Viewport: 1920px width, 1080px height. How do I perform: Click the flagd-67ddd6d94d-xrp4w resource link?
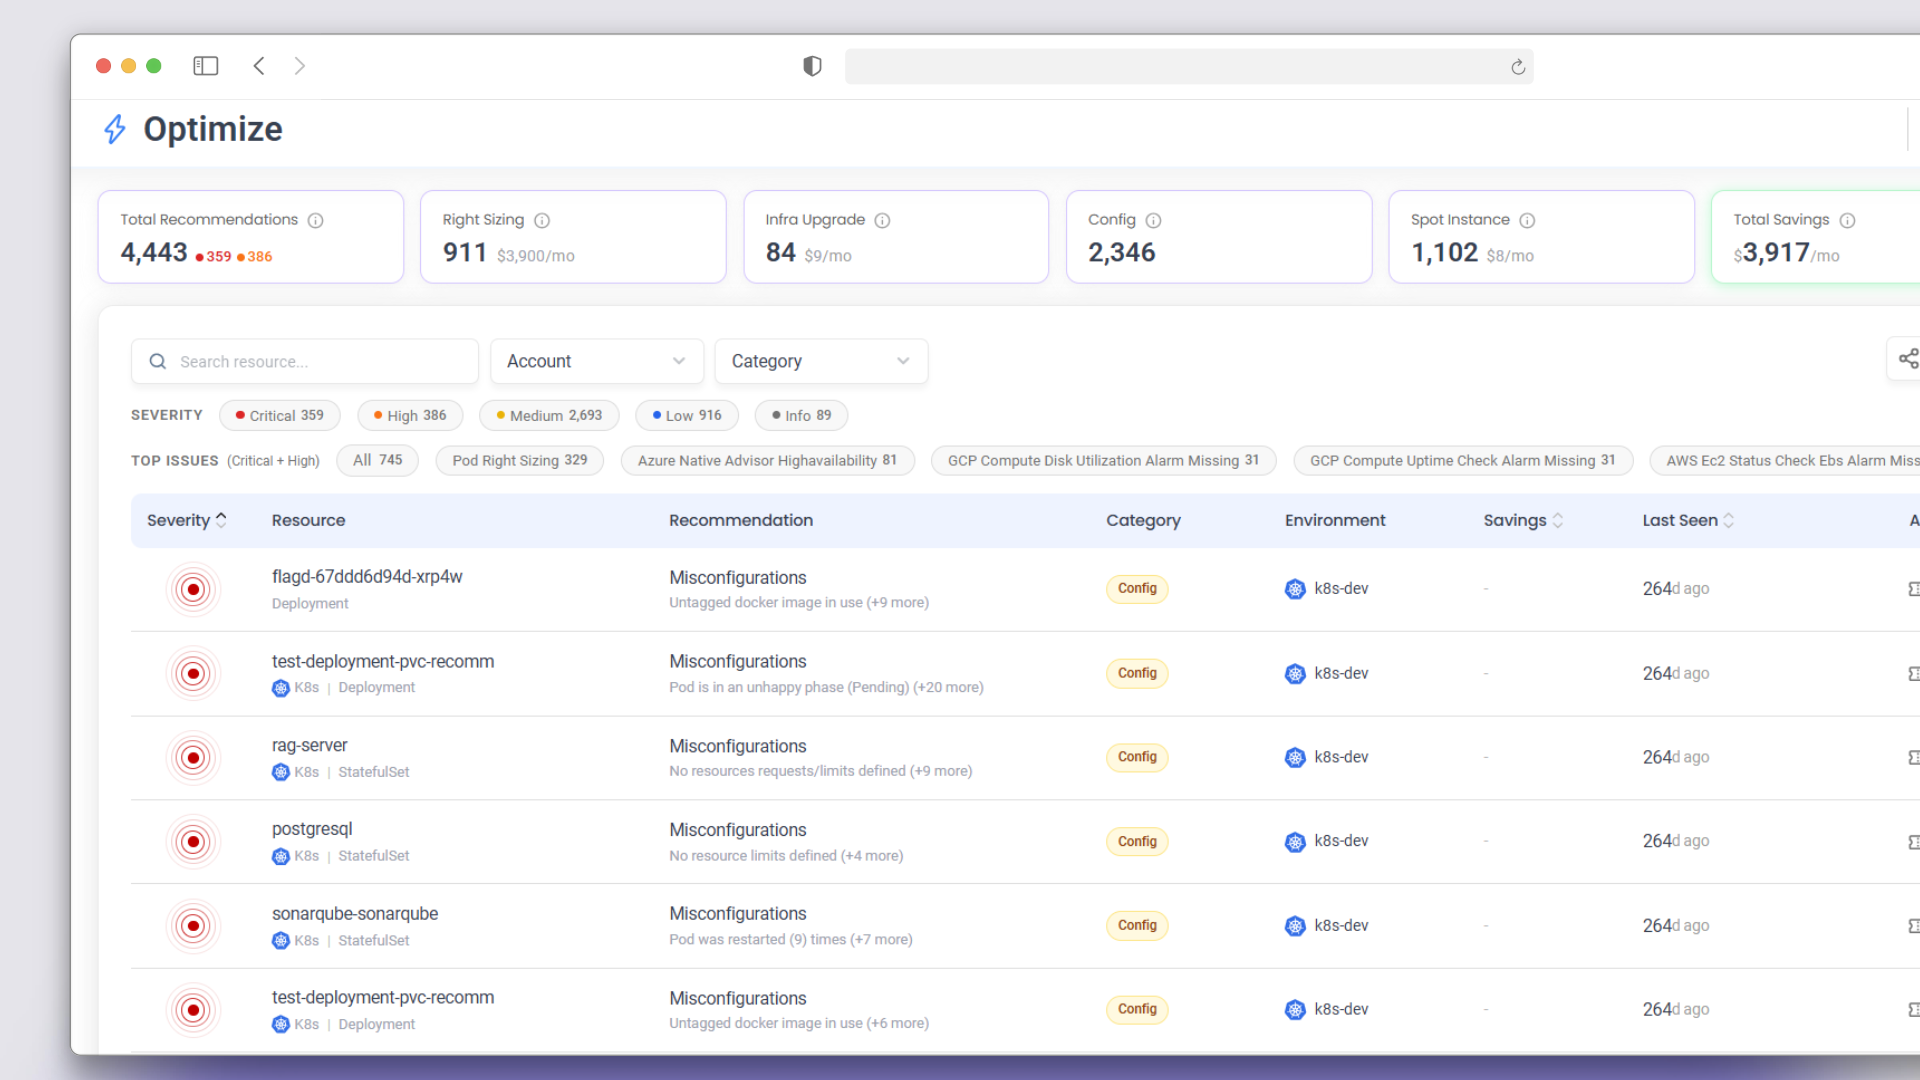click(366, 577)
